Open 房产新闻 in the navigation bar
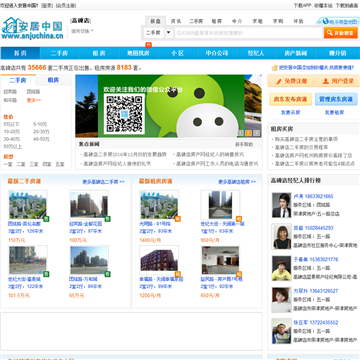 tap(295, 53)
